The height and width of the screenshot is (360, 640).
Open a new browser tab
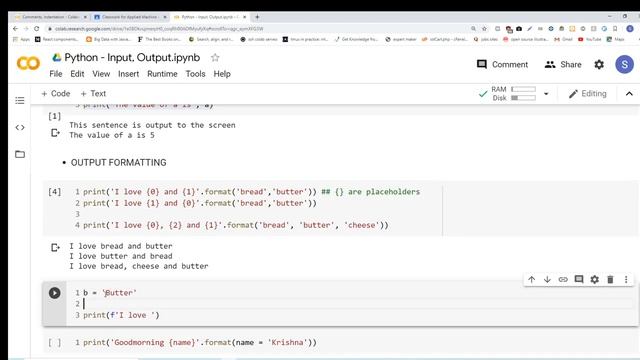coord(257,17)
